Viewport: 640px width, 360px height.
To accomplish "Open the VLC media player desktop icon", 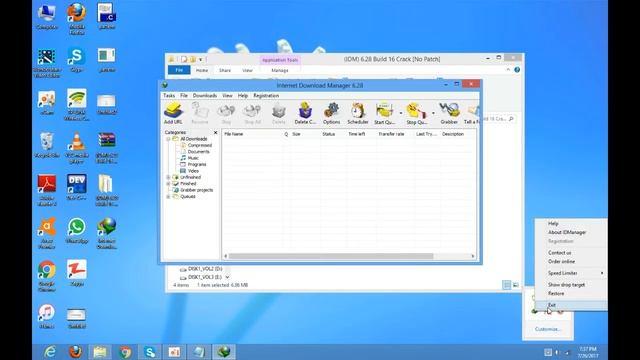I will coord(76,148).
